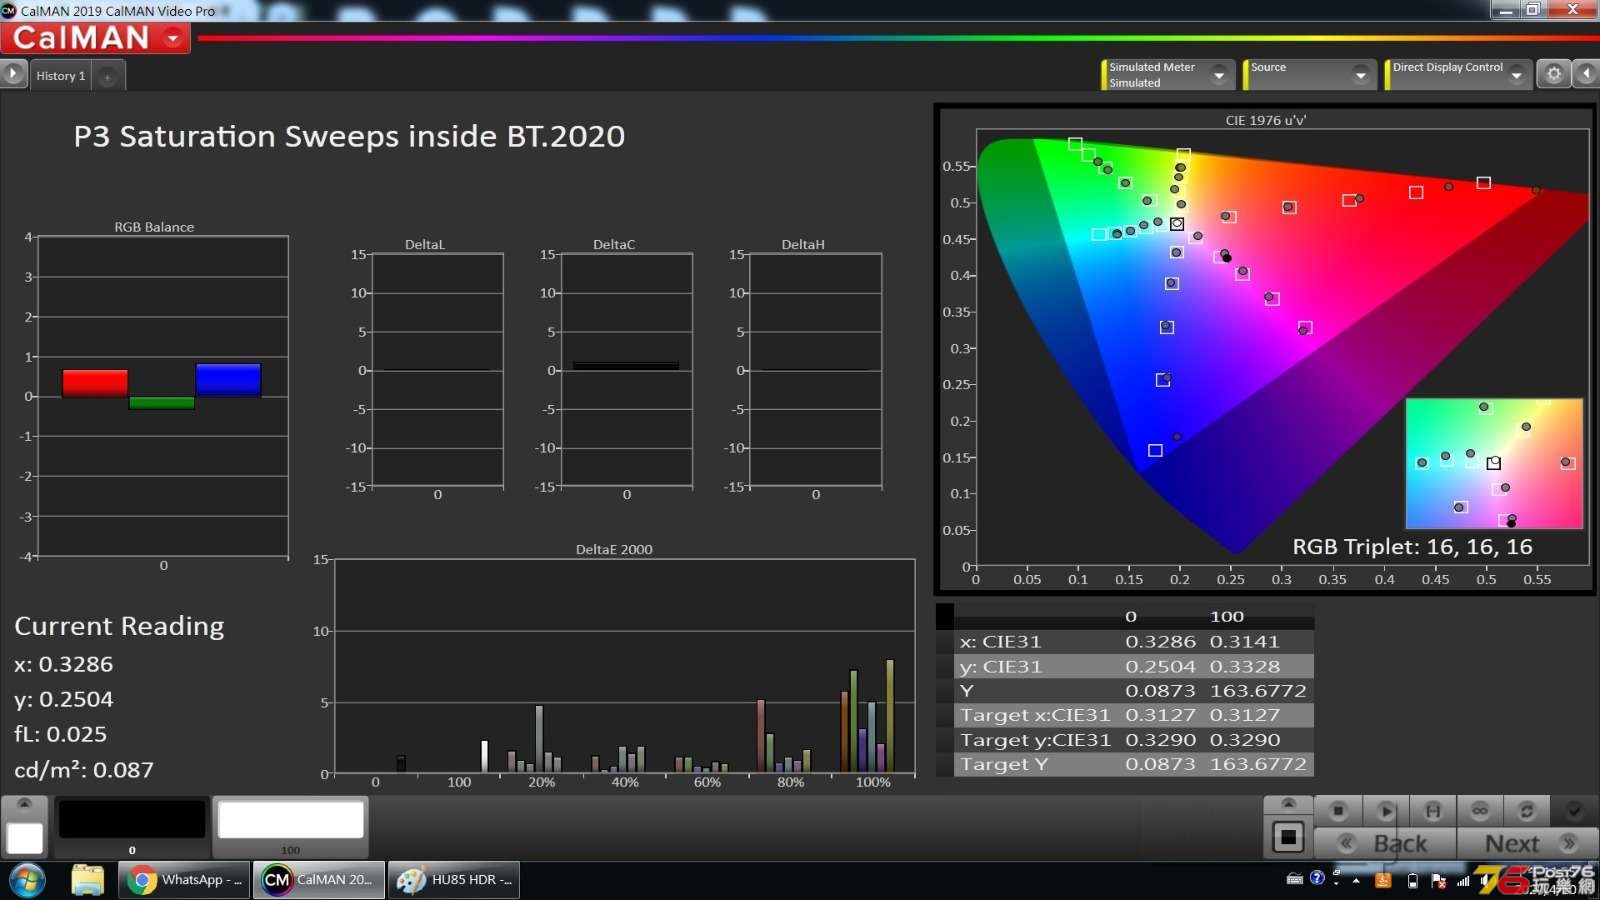Click the 0.3141 value in x: CIE31 row
Screen dimensions: 1600x900
pos(1244,642)
